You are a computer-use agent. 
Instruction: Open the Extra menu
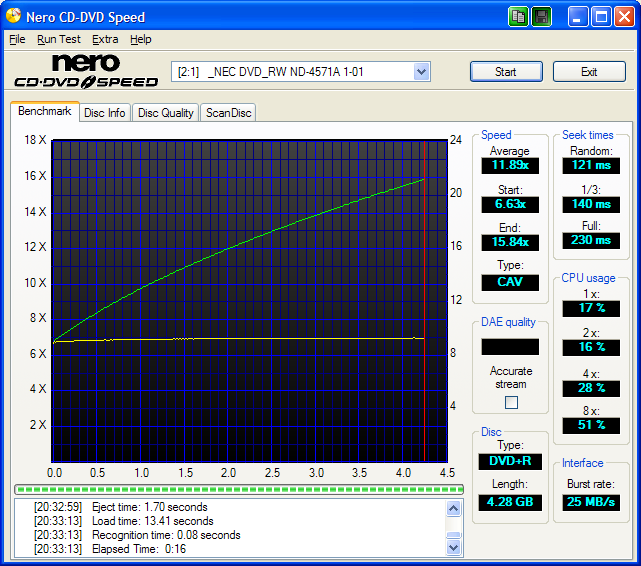[105, 39]
